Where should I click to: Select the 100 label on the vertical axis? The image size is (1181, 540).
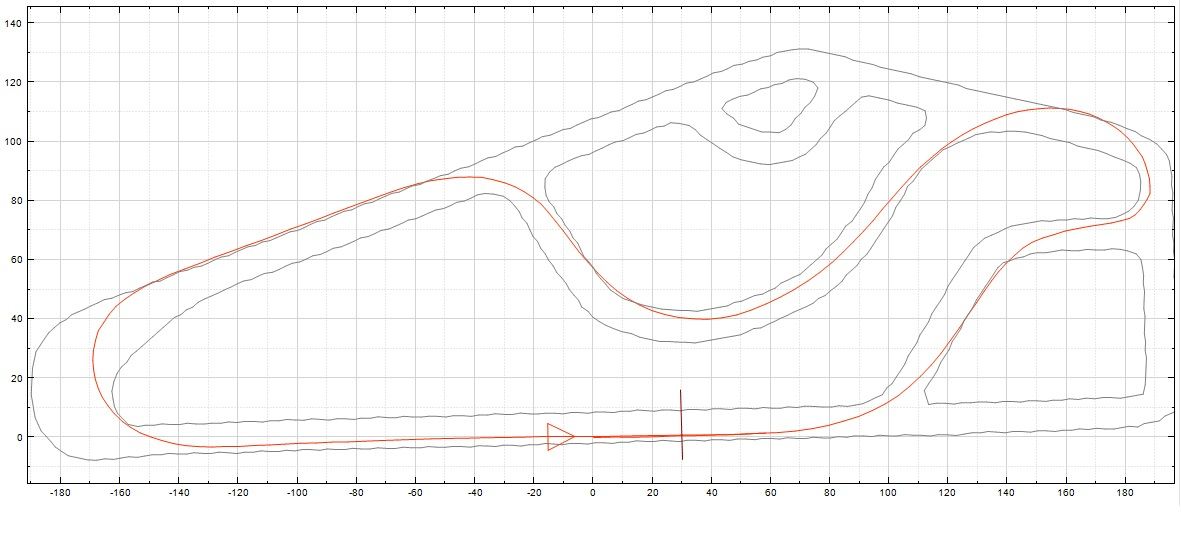(x=13, y=141)
